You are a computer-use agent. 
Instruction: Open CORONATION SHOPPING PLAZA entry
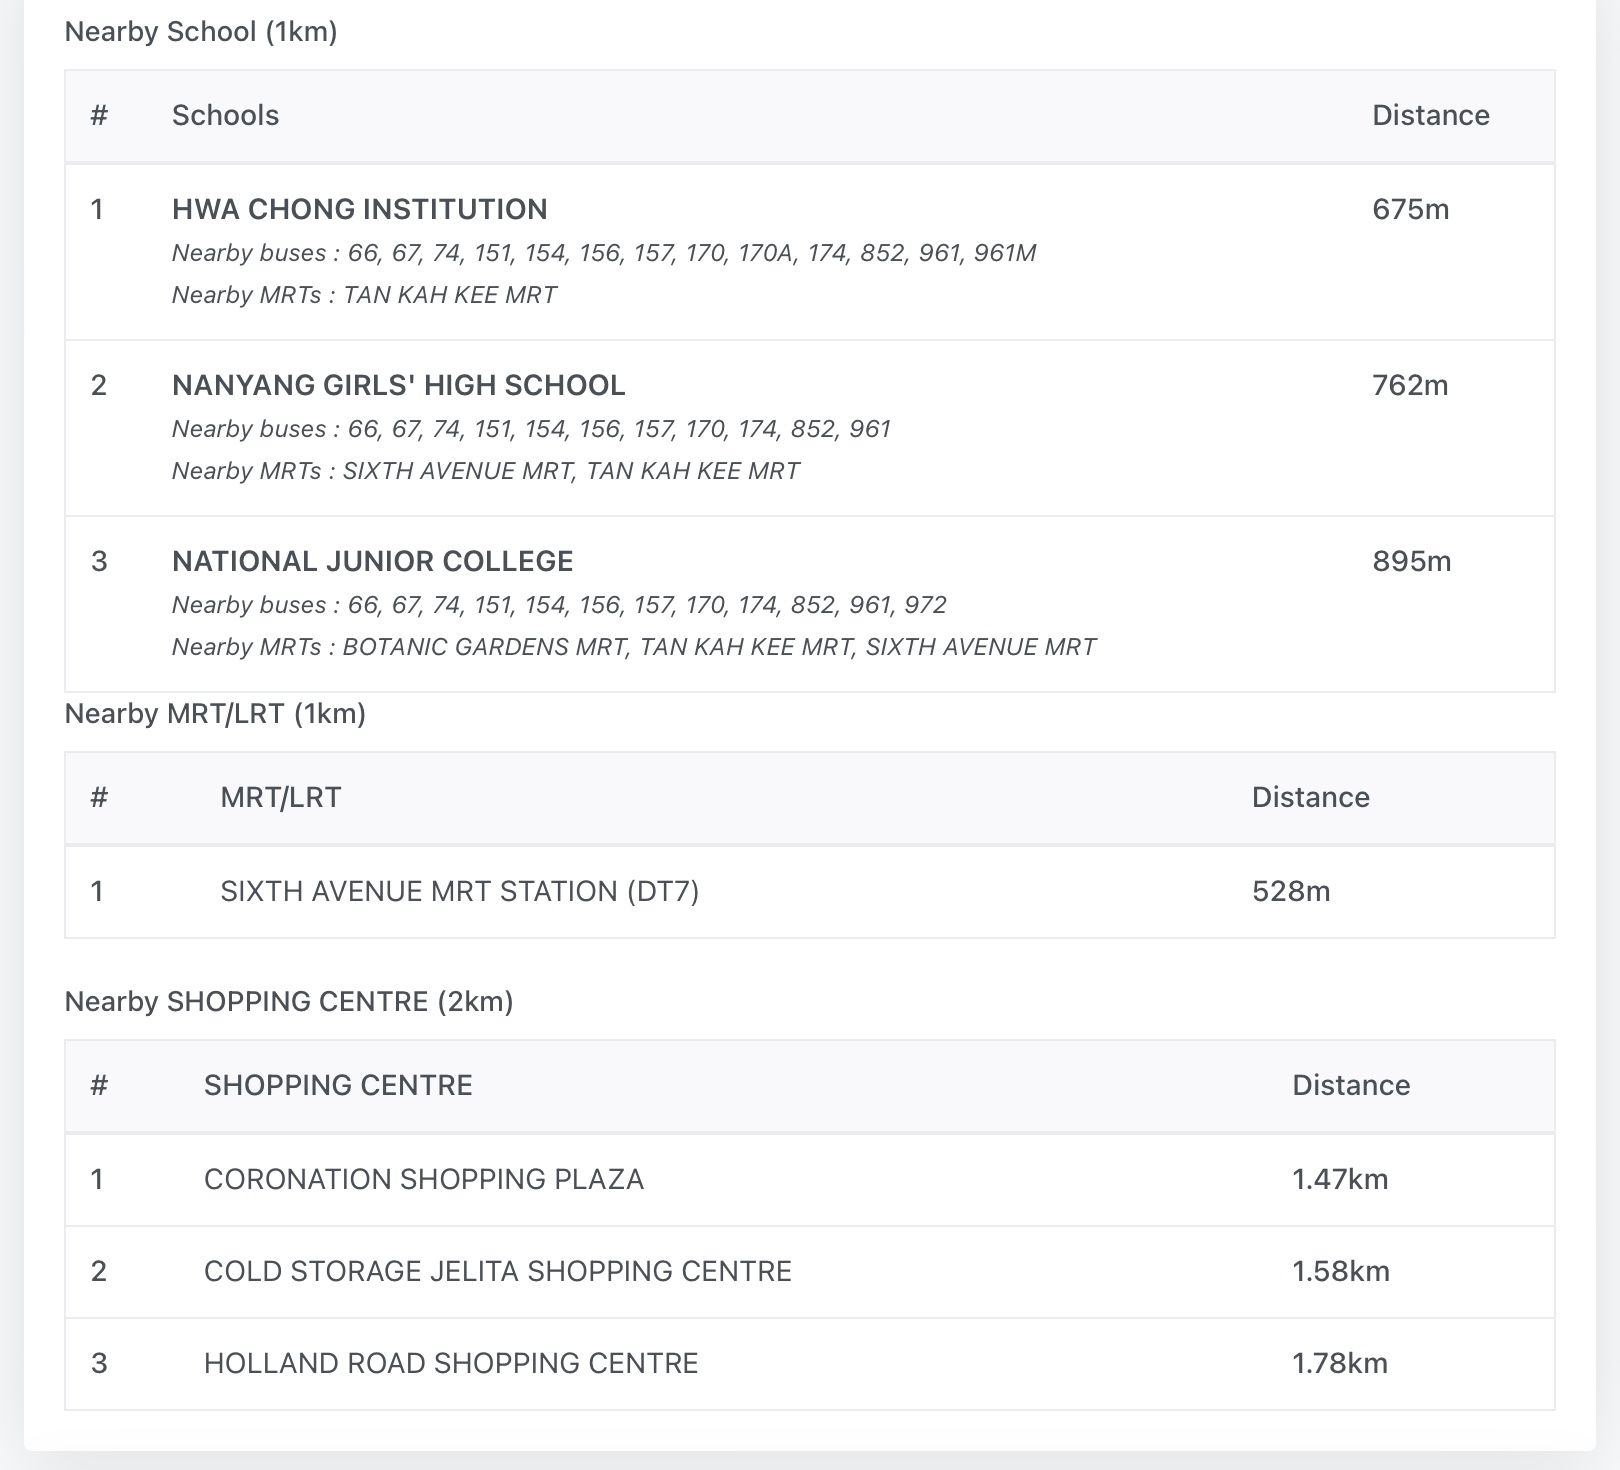423,1179
